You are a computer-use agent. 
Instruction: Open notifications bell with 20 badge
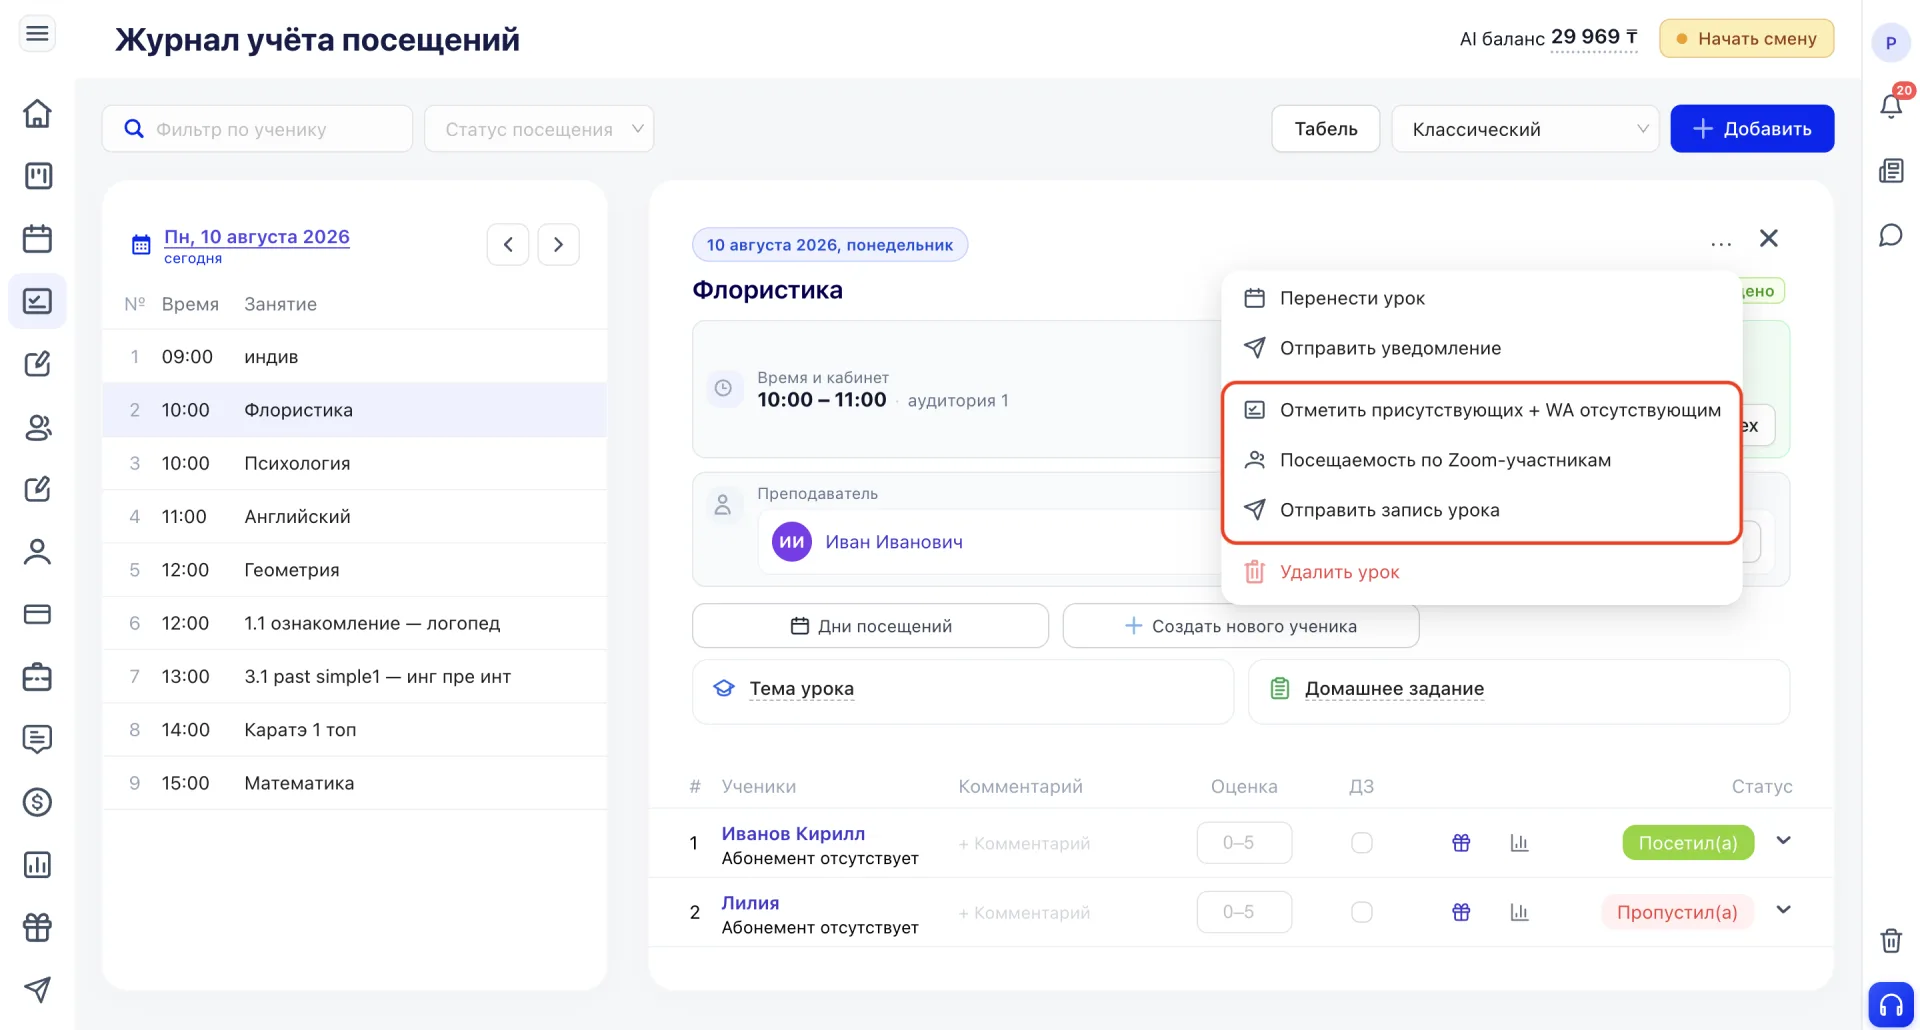[x=1891, y=105]
